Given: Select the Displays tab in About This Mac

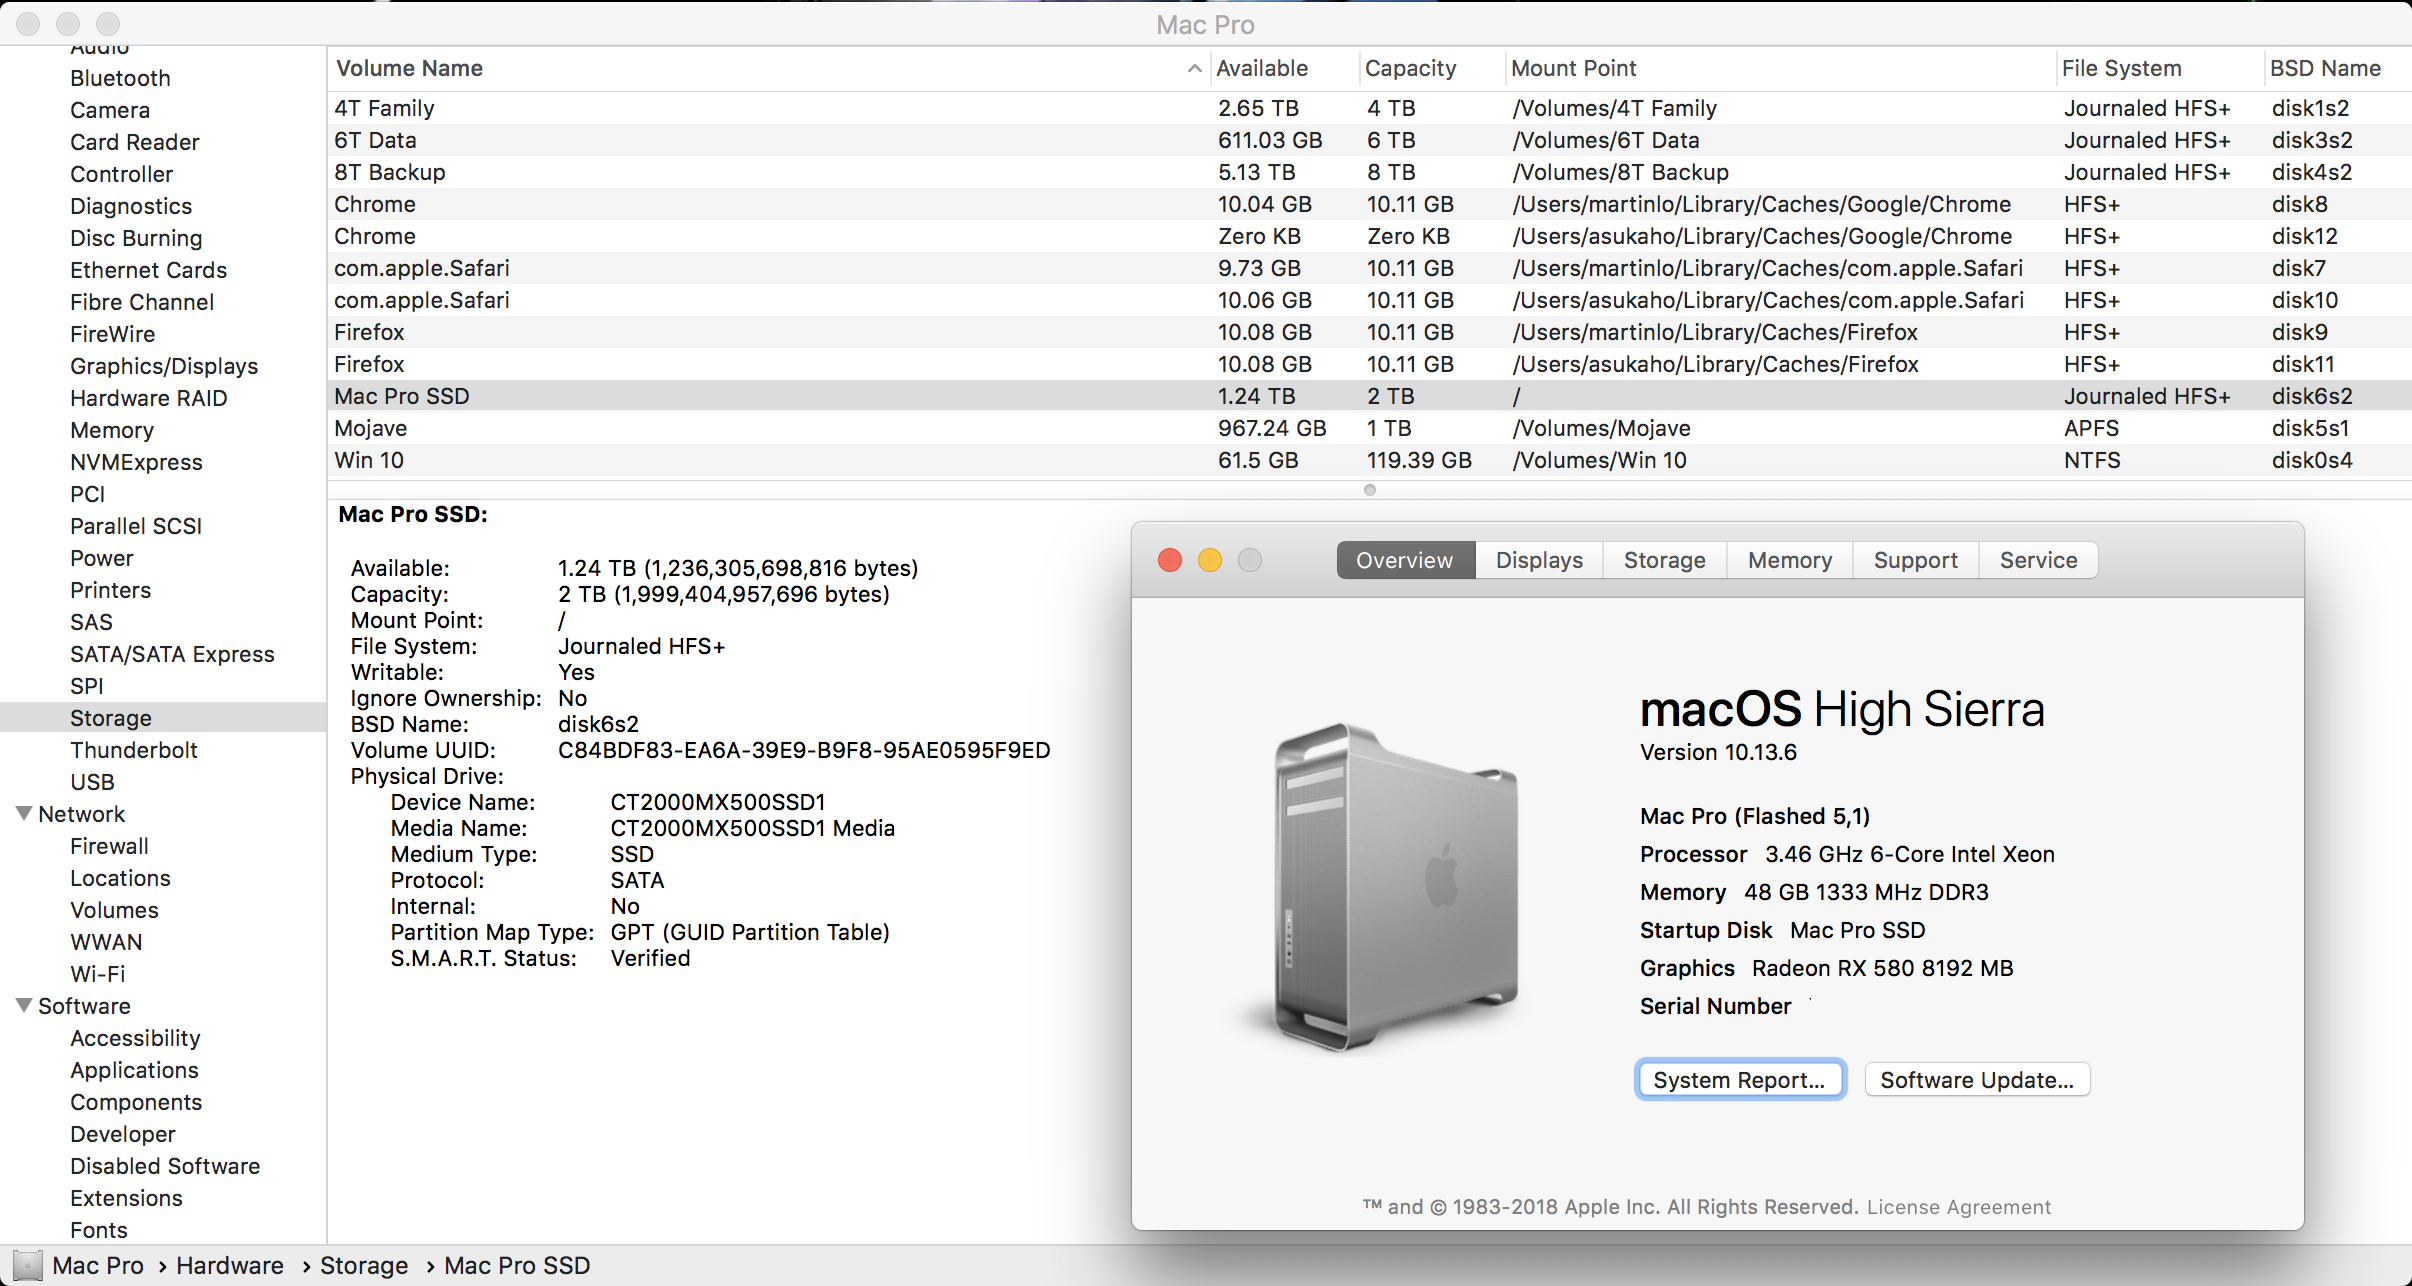Looking at the screenshot, I should tap(1536, 560).
